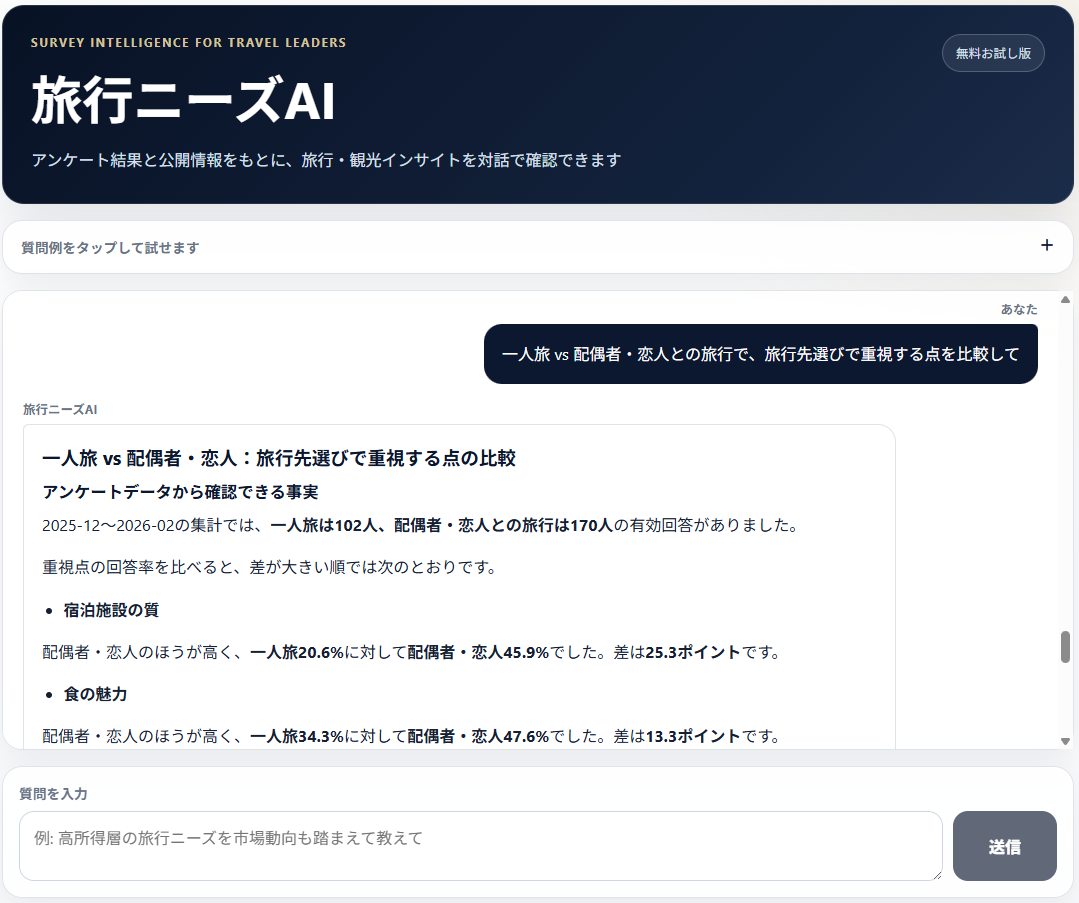1079x903 pixels.
Task: Click the 質問を入力 field label
Action: tap(53, 794)
